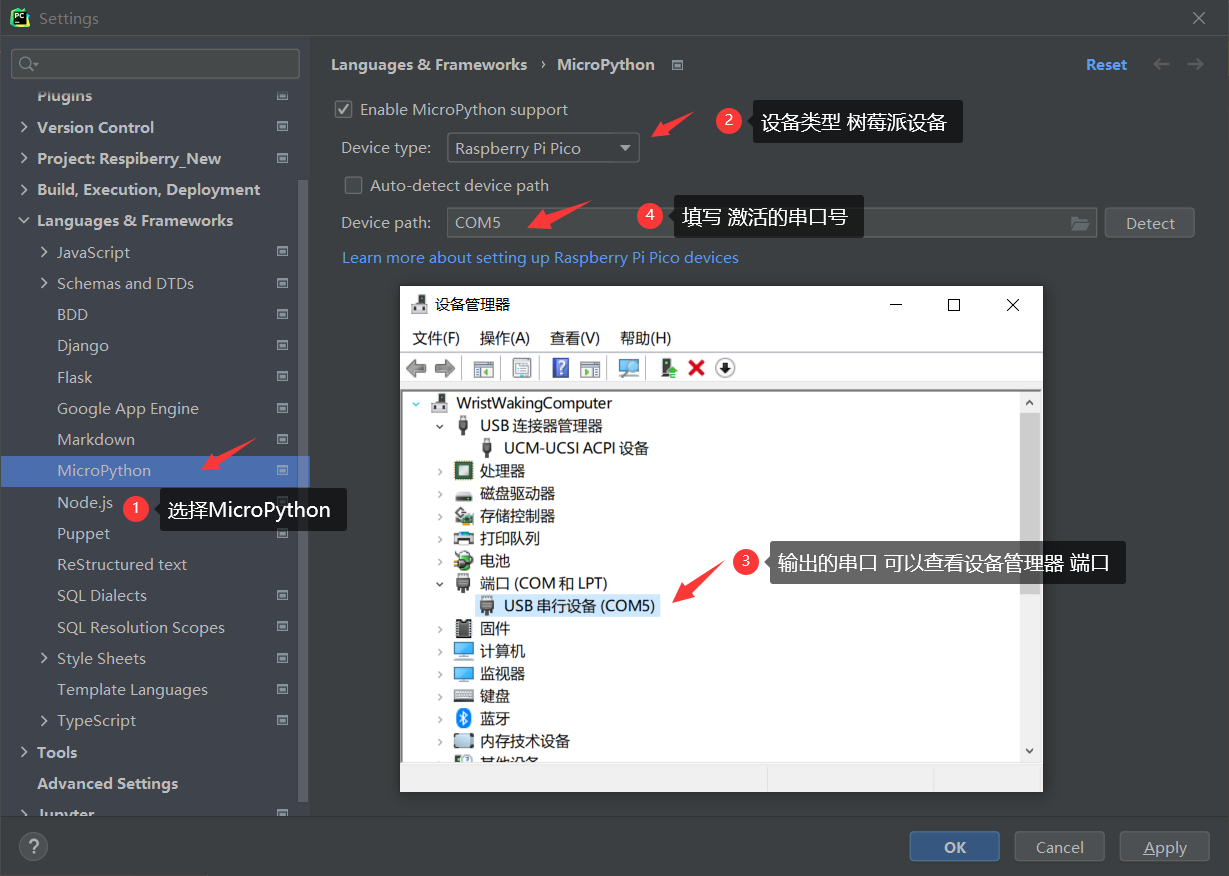The height and width of the screenshot is (876, 1229).
Task: Click the processor chip icon beside 处理器
Action: coord(463,470)
